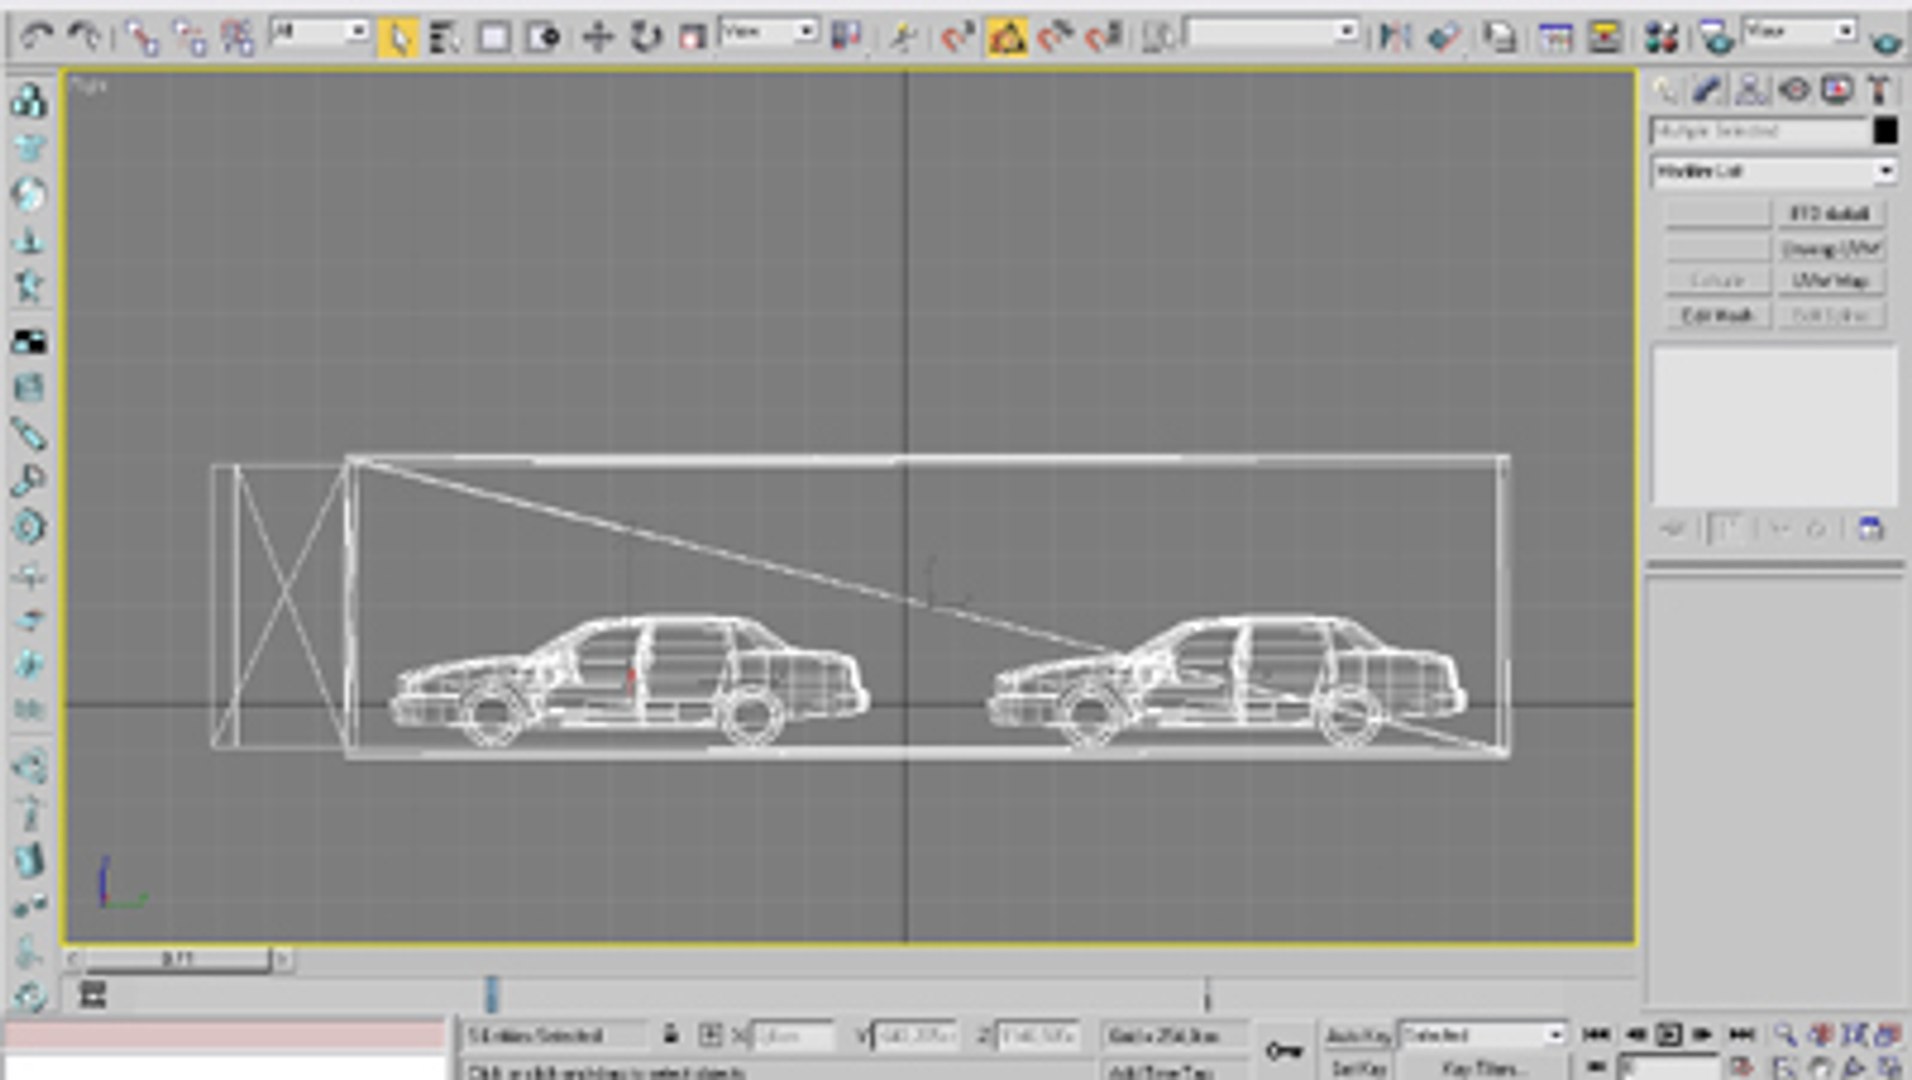Click the X coordinate input field
Image resolution: width=1912 pixels, height=1080 pixels.
793,1035
